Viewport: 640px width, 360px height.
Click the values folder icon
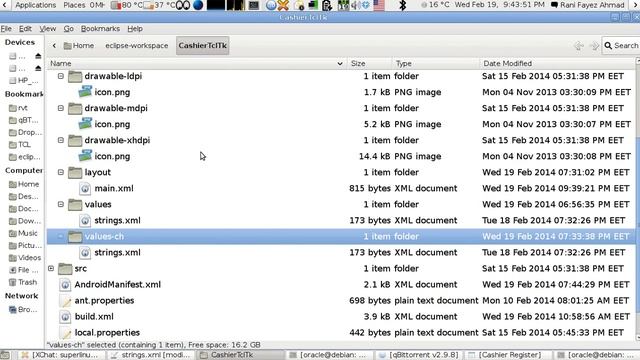(75, 204)
